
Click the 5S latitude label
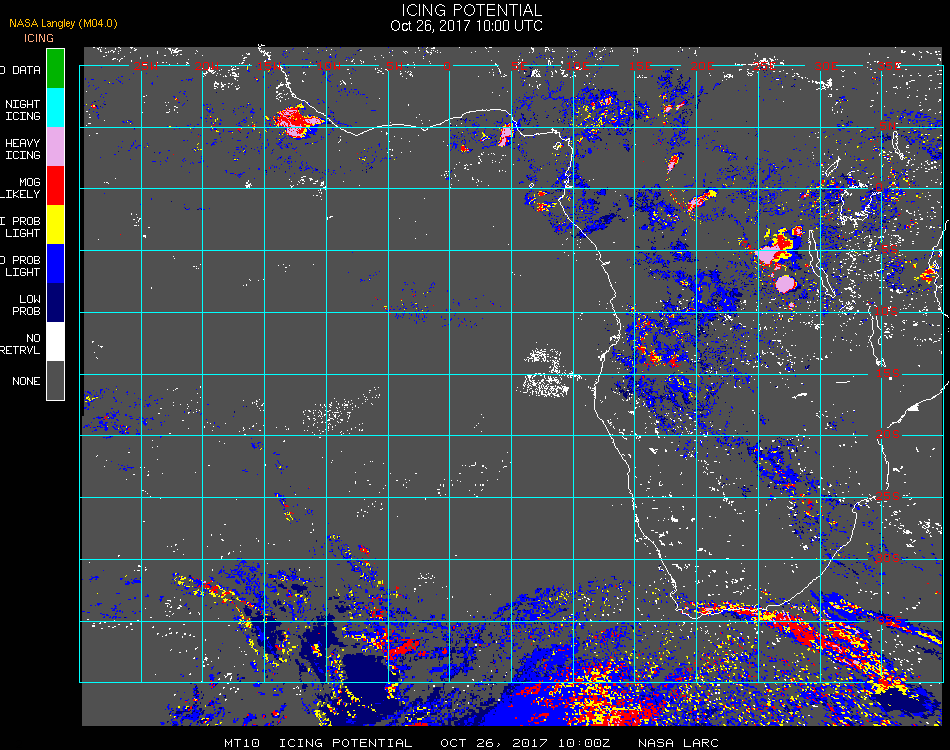click(889, 249)
